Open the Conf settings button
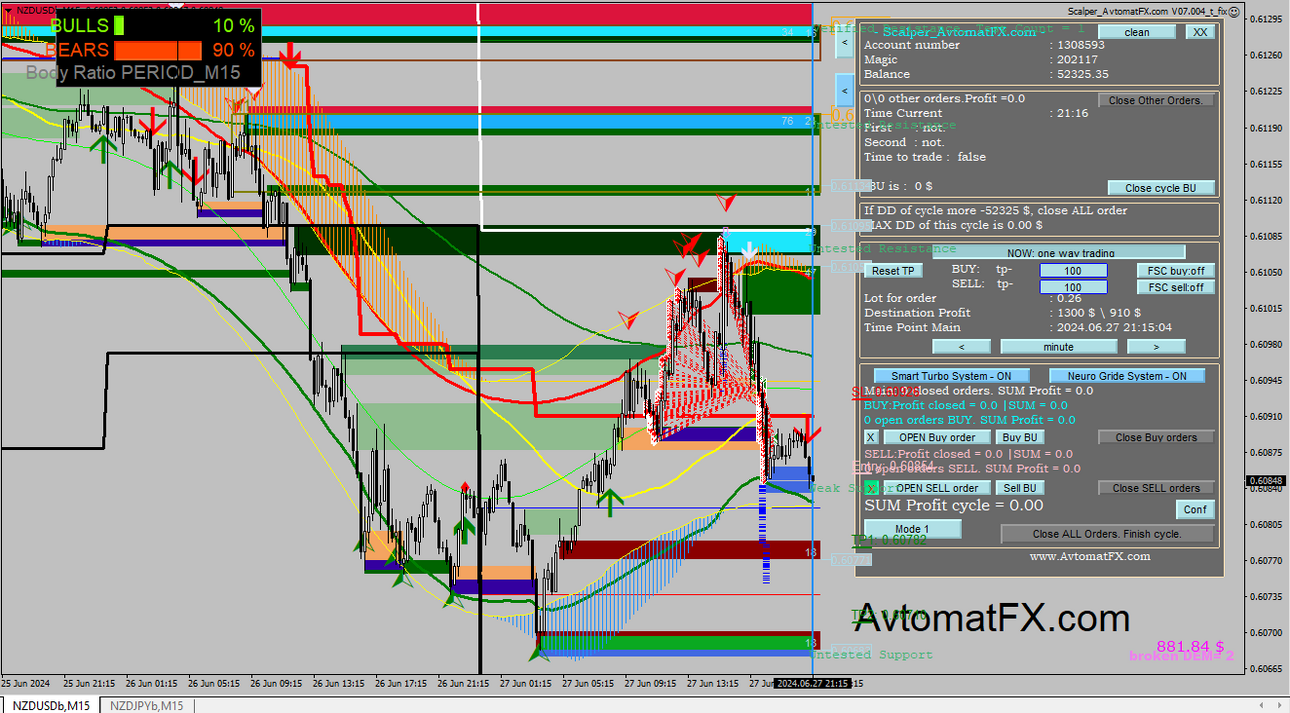The width and height of the screenshot is (1290, 713). pos(1195,509)
